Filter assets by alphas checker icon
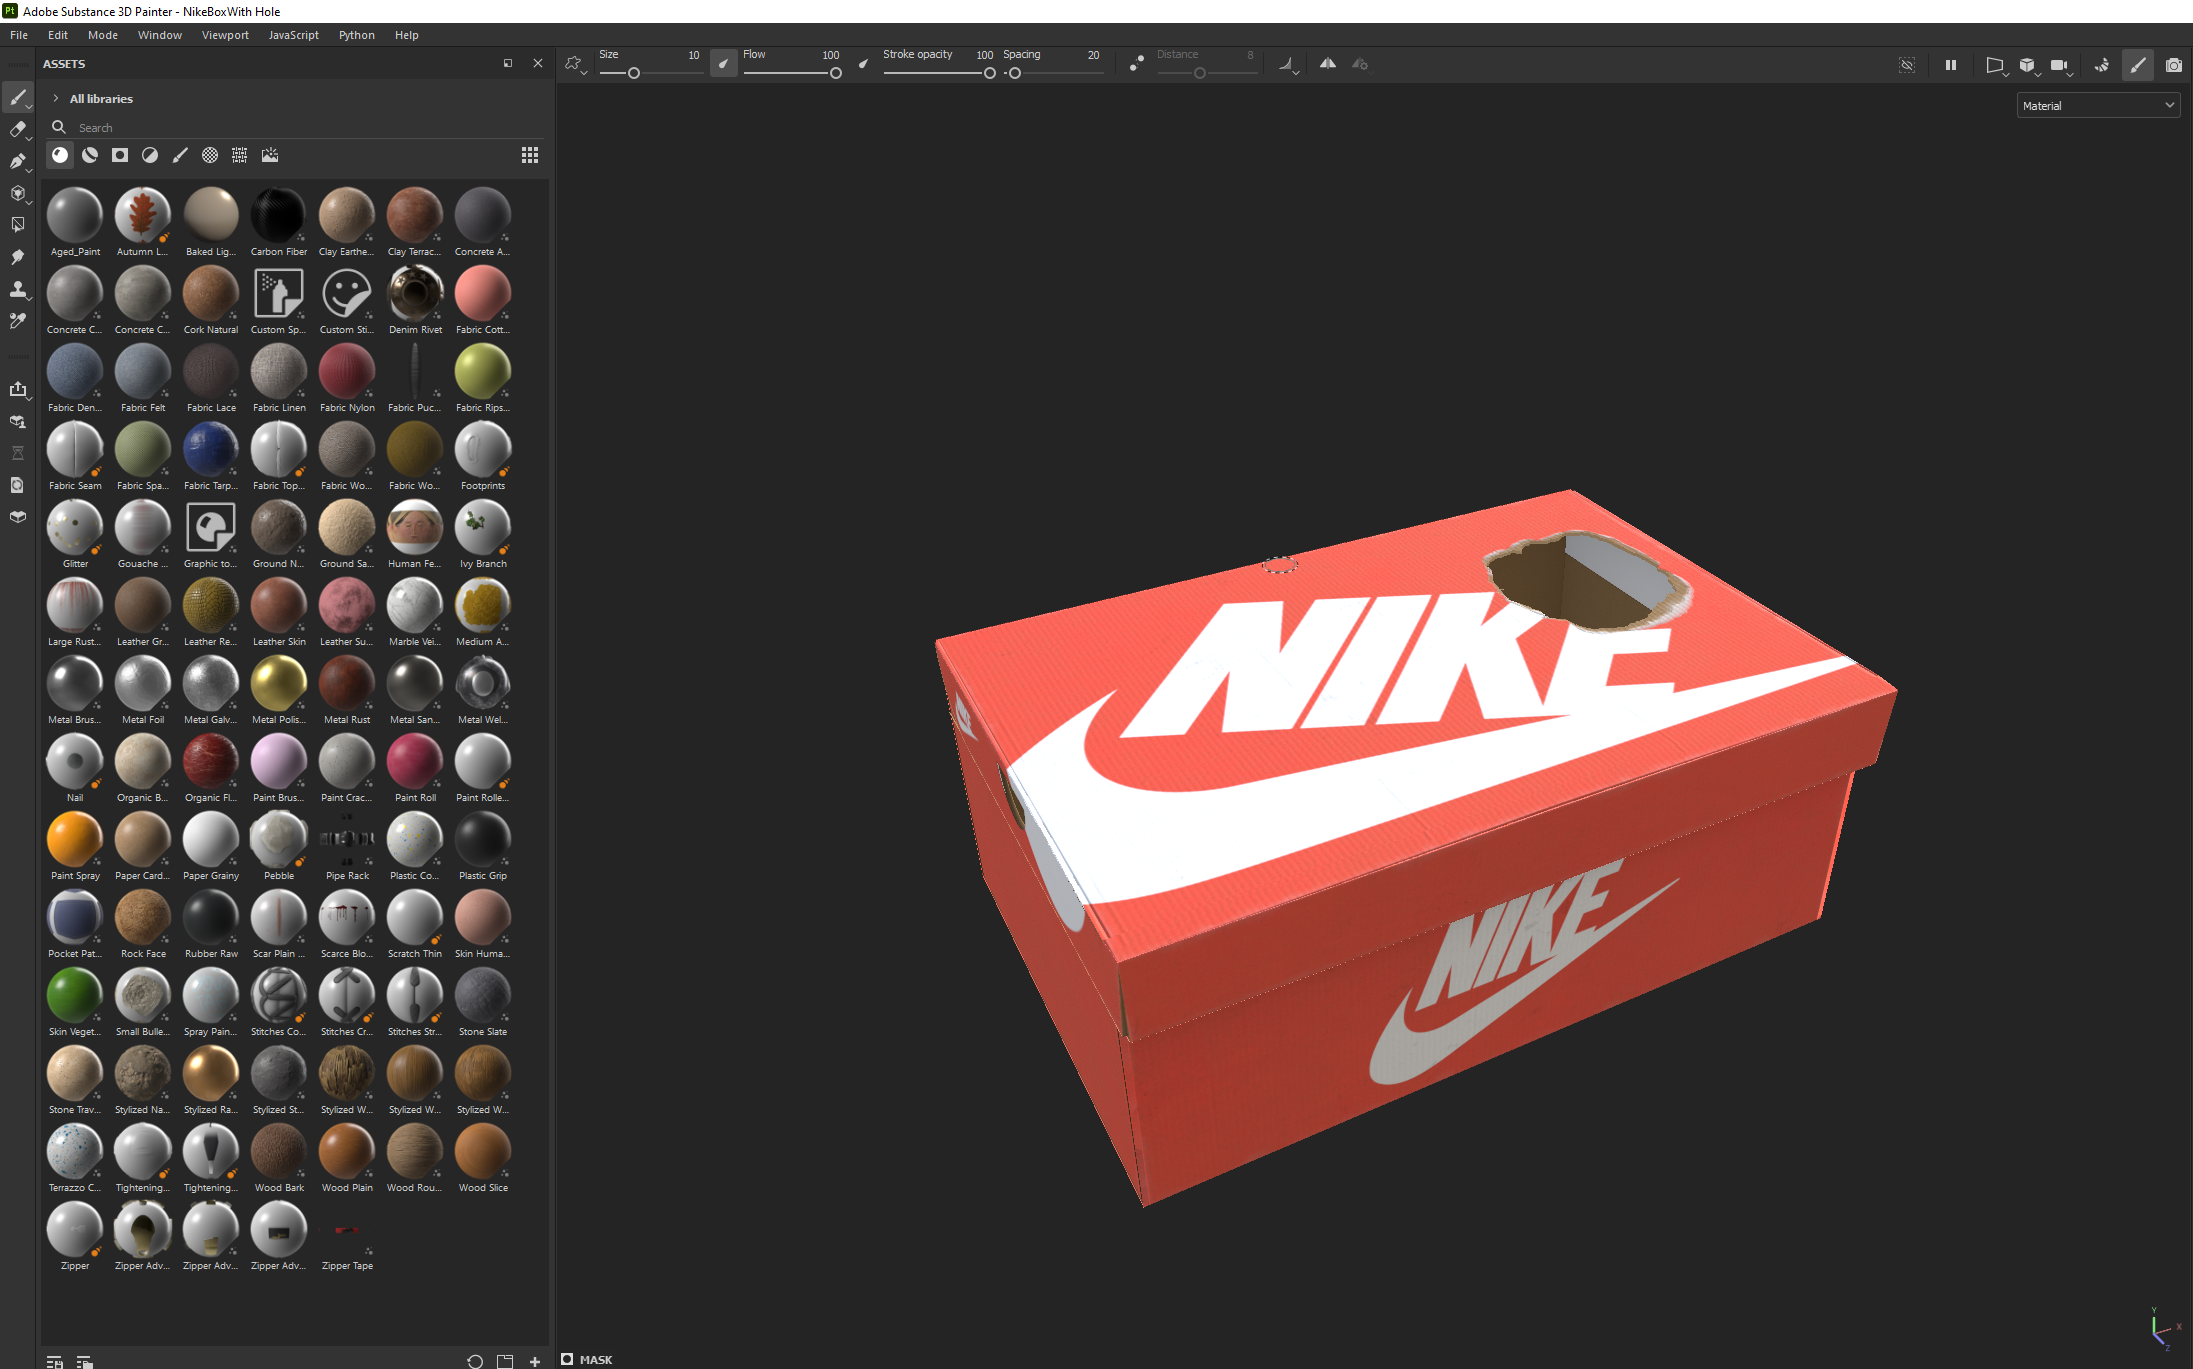Screen dimensions: 2193x1369 click(210, 155)
